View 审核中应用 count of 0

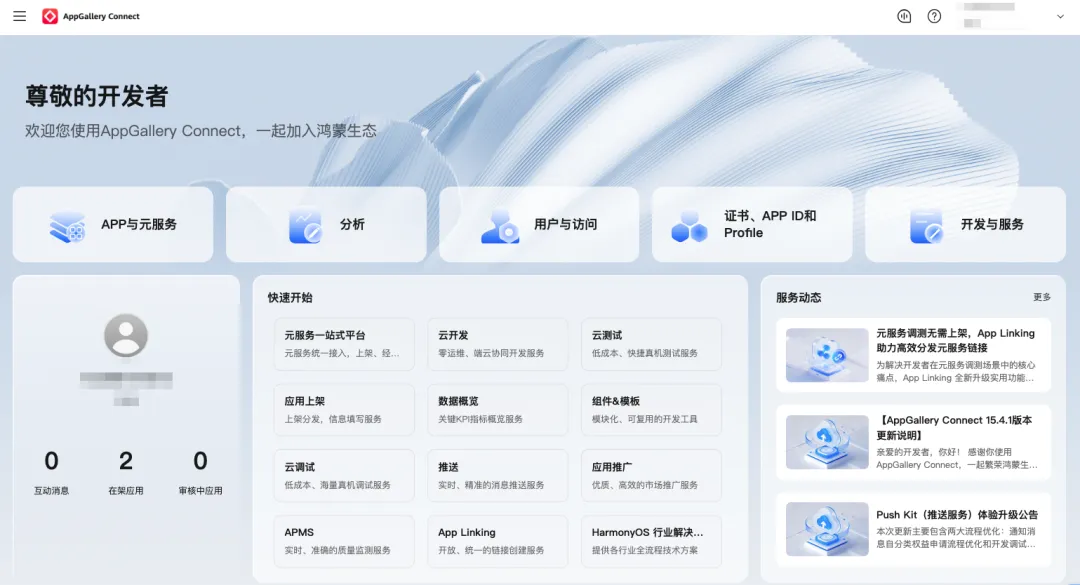click(200, 460)
